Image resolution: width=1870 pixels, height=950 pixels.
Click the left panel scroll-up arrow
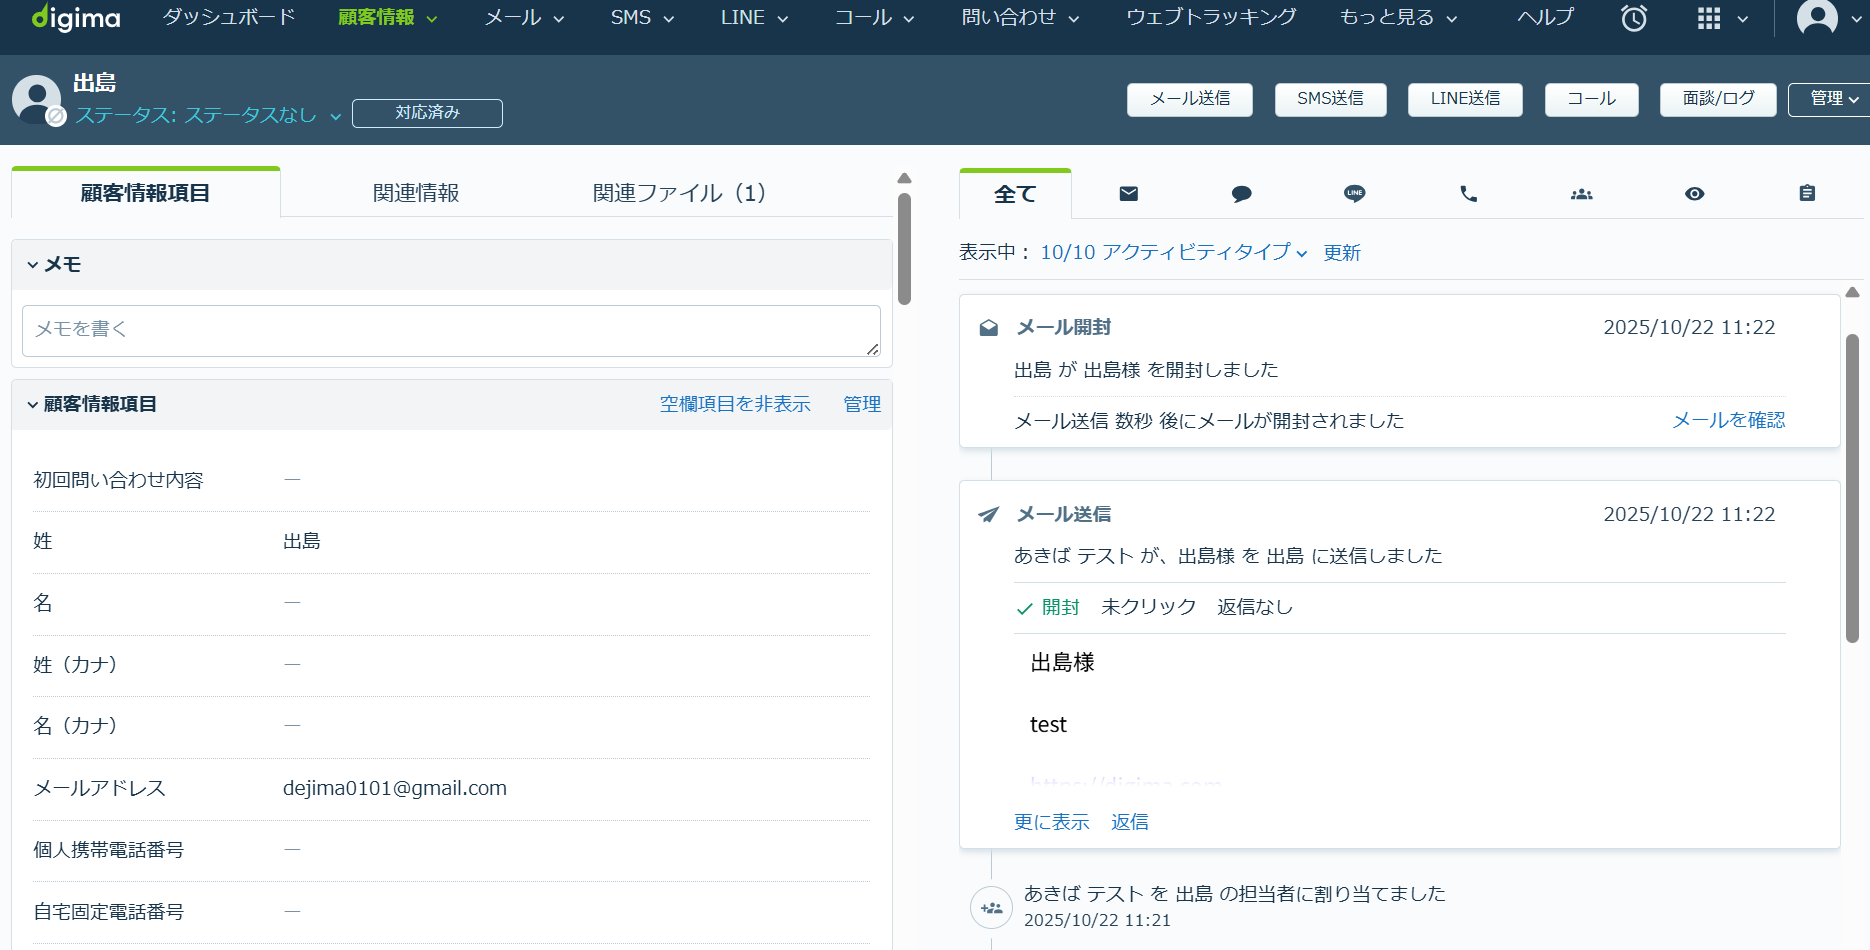click(904, 178)
